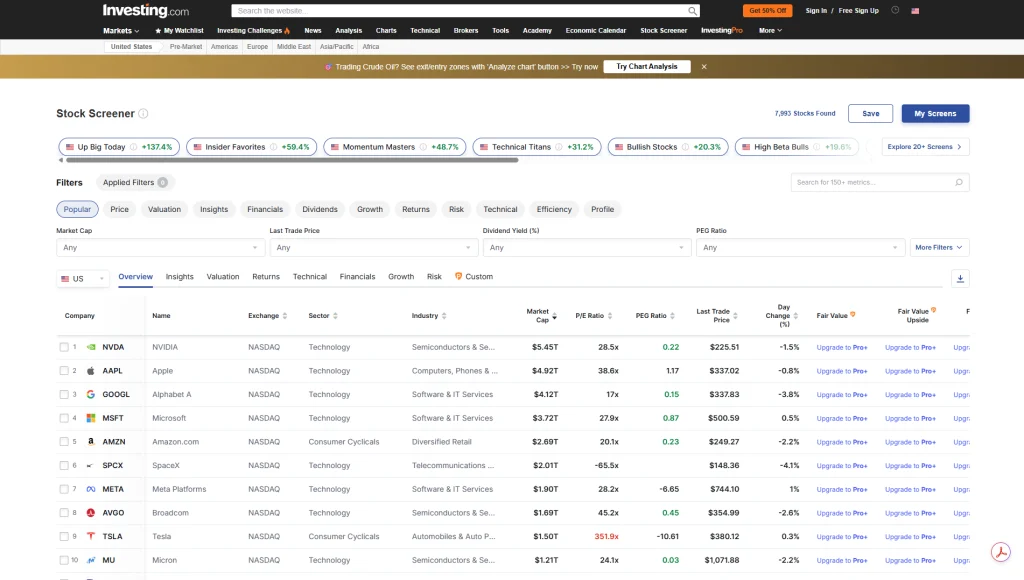The image size is (1024, 580).
Task: Open the Market Cap filter dropdown
Action: 160,248
